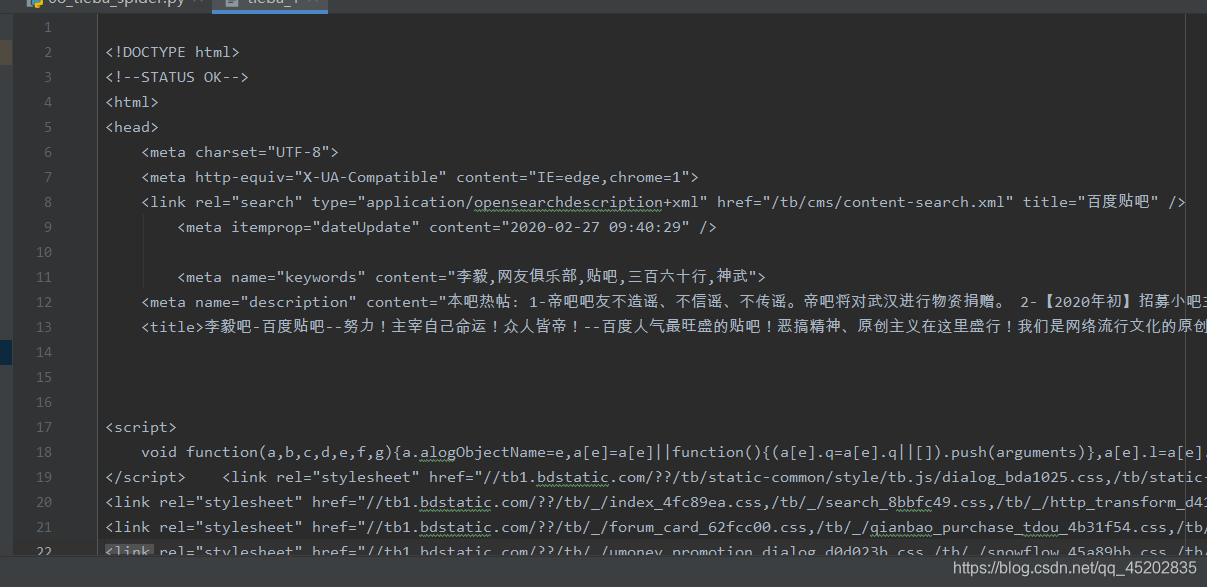Click the title="百度贴吧" attribute
The height and width of the screenshot is (587, 1207).
pos(1090,202)
